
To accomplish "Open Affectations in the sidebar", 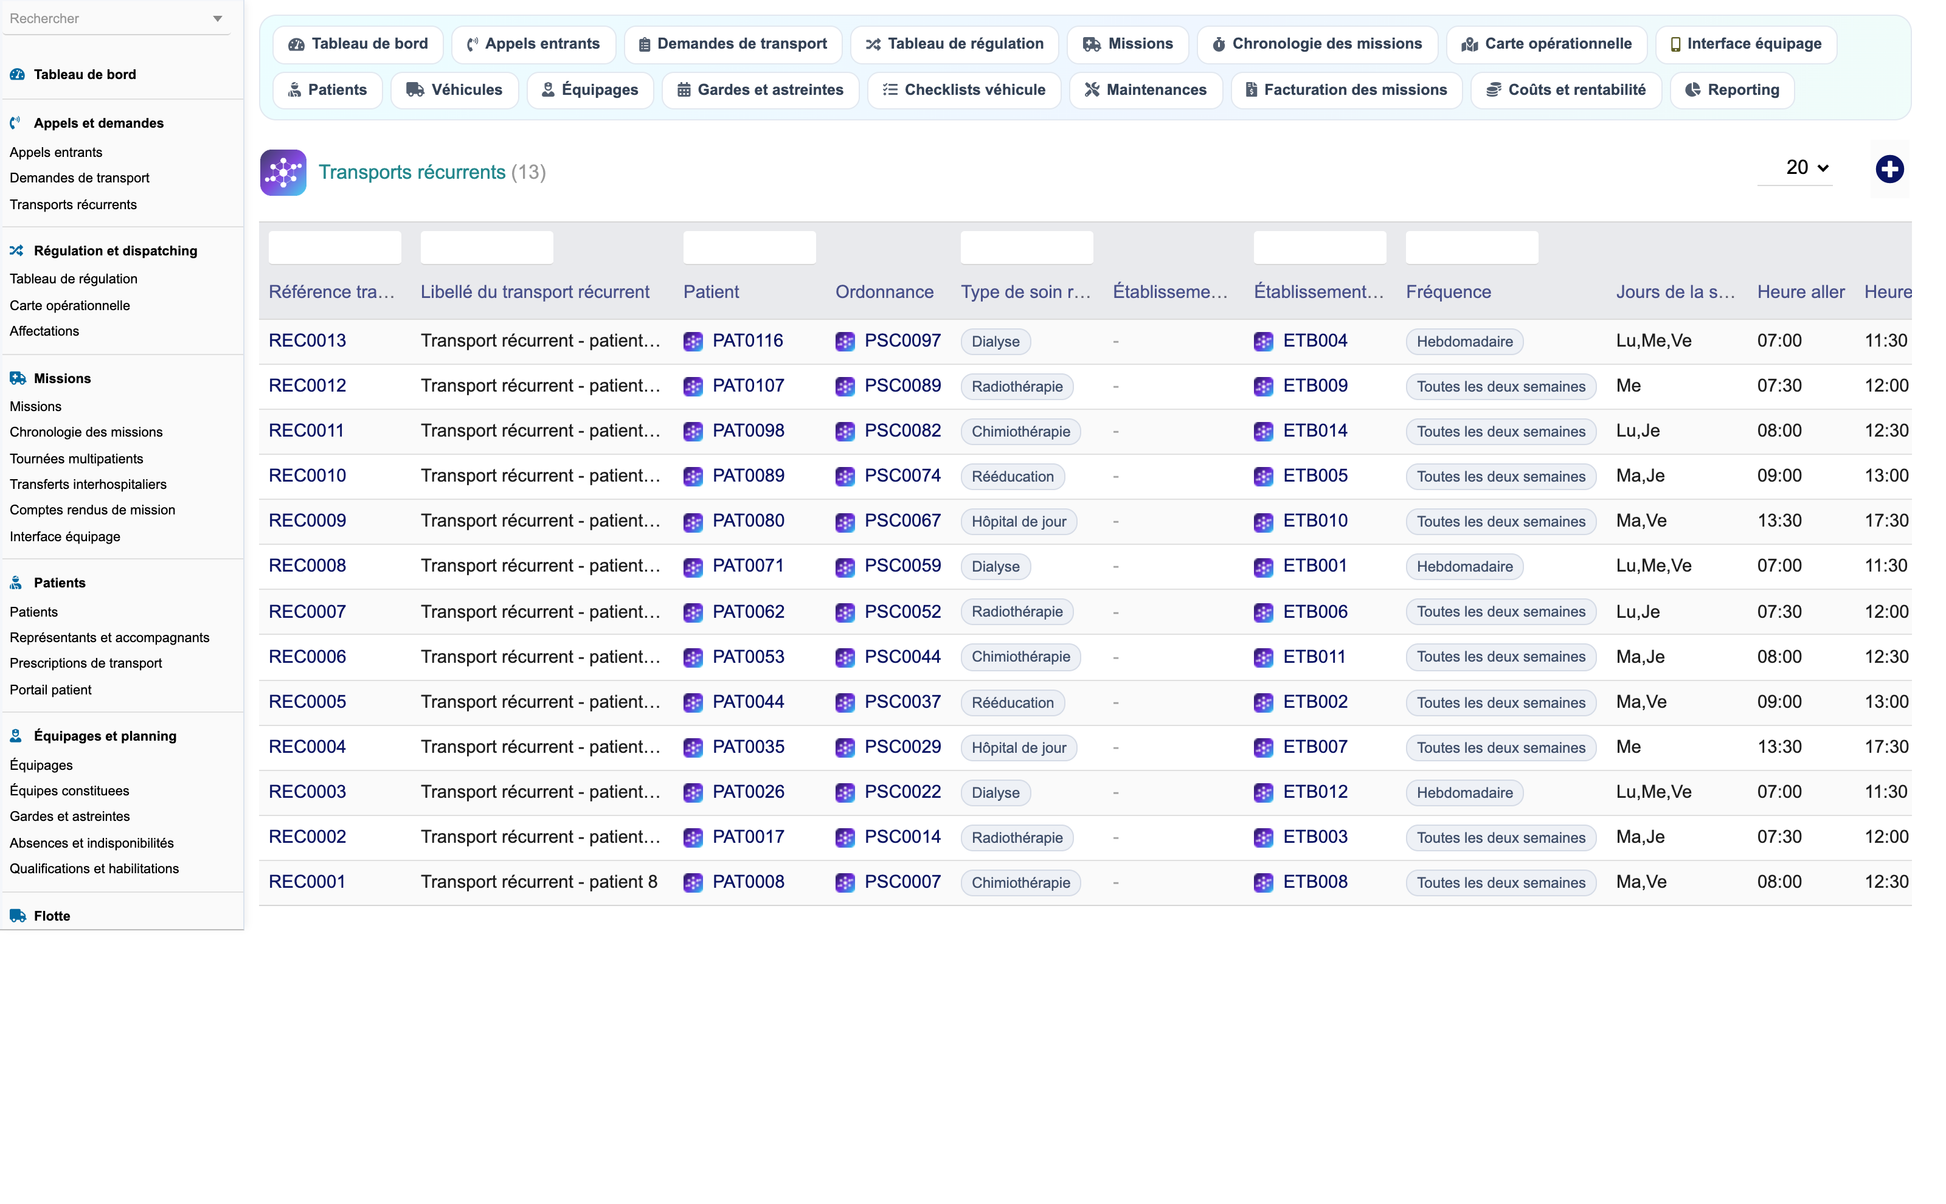I will (45, 331).
